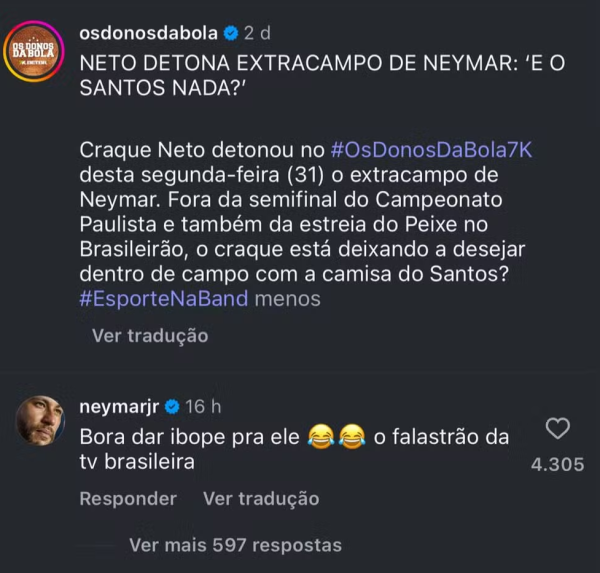This screenshot has width=600, height=573.
Task: Like Neymar's comment with the heart icon
Action: pyautogui.click(x=557, y=429)
